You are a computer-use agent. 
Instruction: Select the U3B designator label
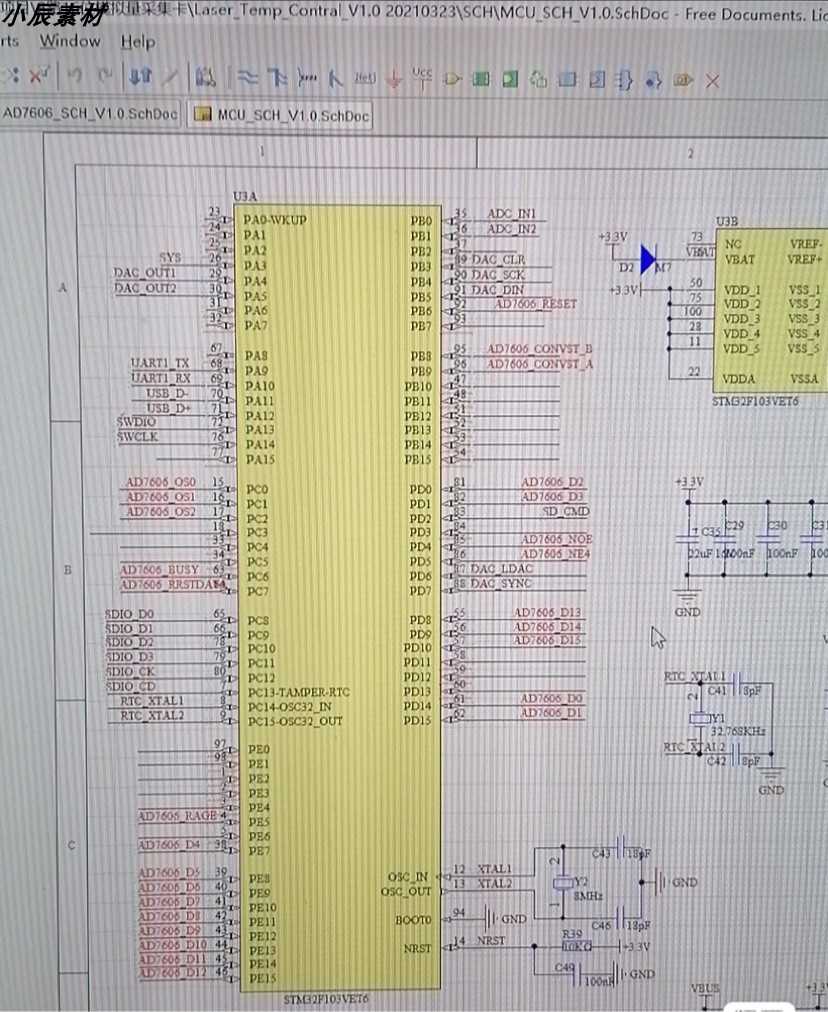727,221
